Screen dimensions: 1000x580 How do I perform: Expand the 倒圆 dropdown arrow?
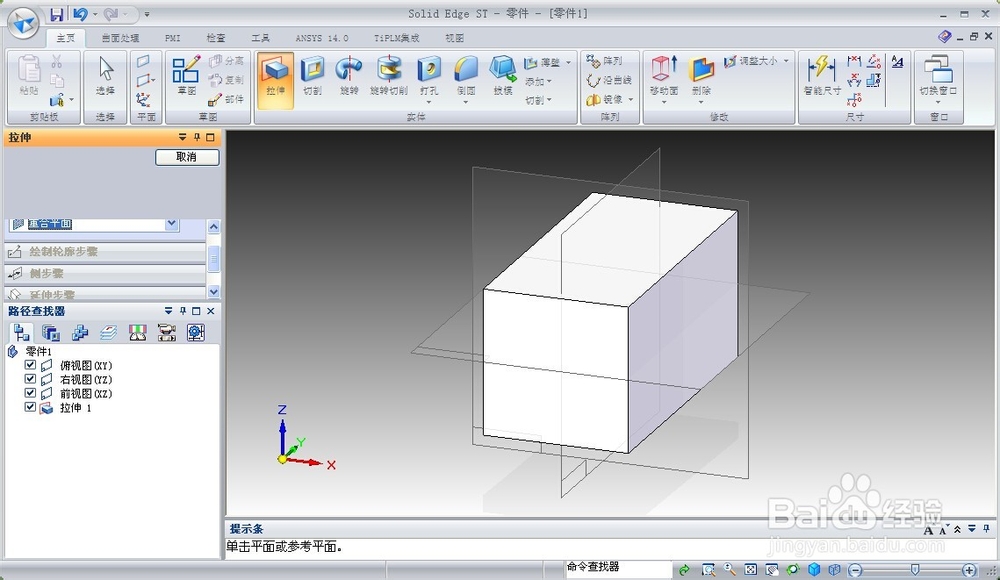pos(466,102)
